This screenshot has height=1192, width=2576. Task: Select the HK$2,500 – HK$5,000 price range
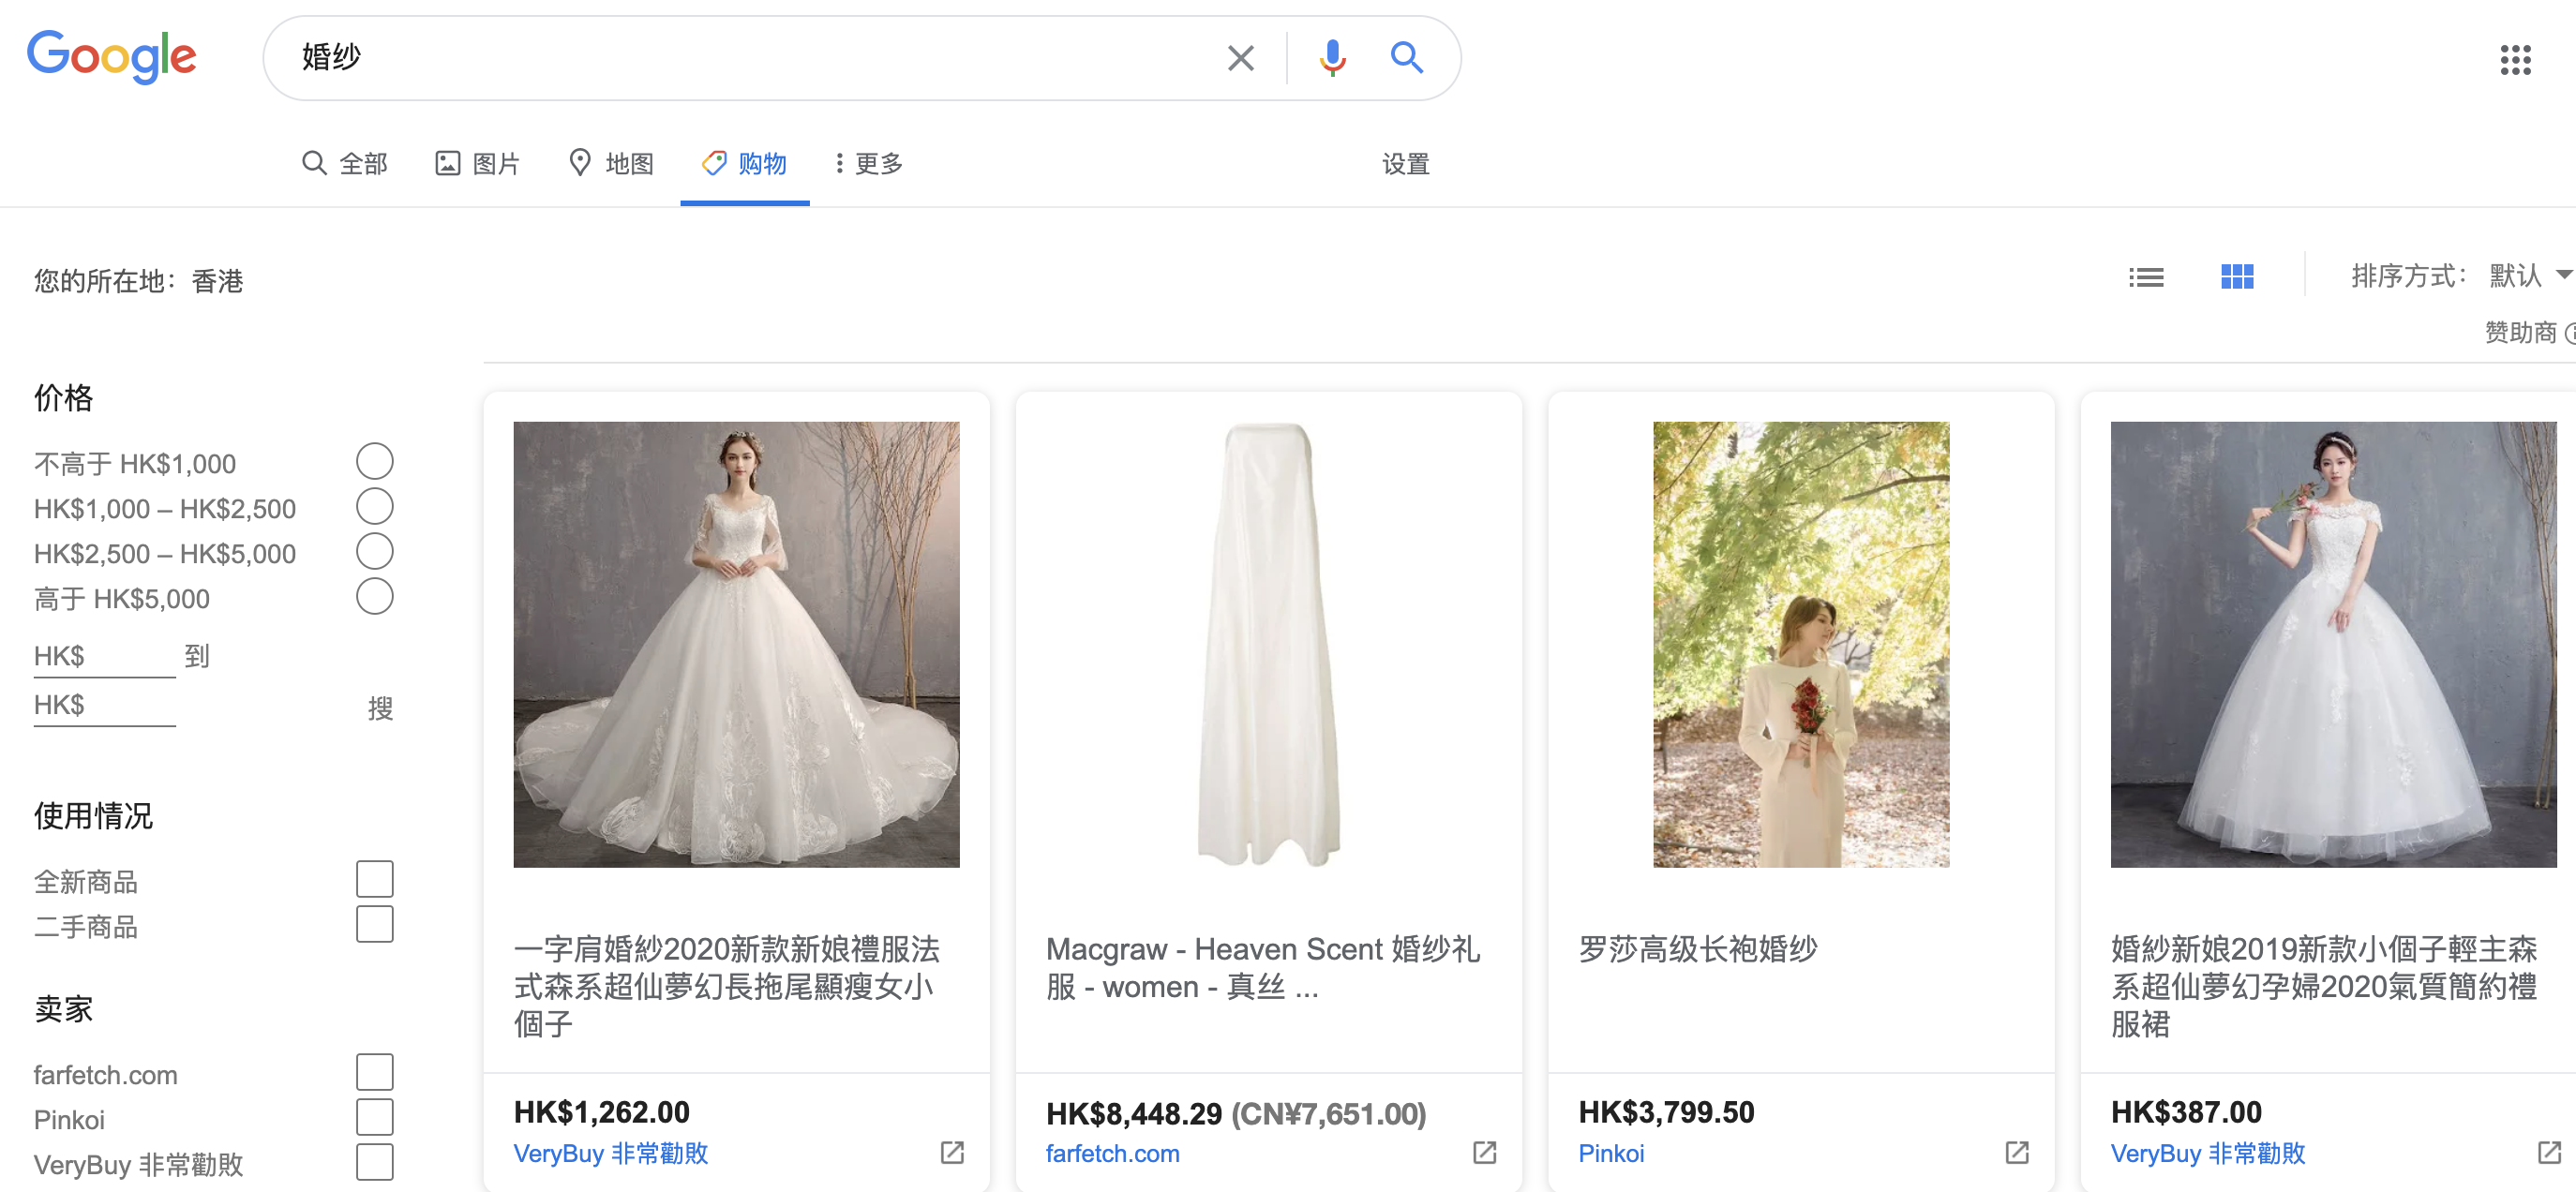point(374,552)
